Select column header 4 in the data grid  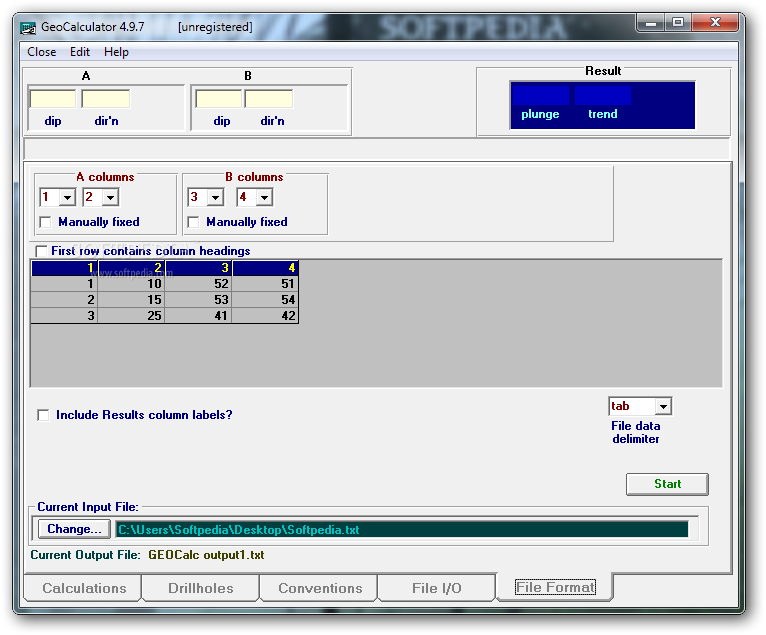[265, 268]
